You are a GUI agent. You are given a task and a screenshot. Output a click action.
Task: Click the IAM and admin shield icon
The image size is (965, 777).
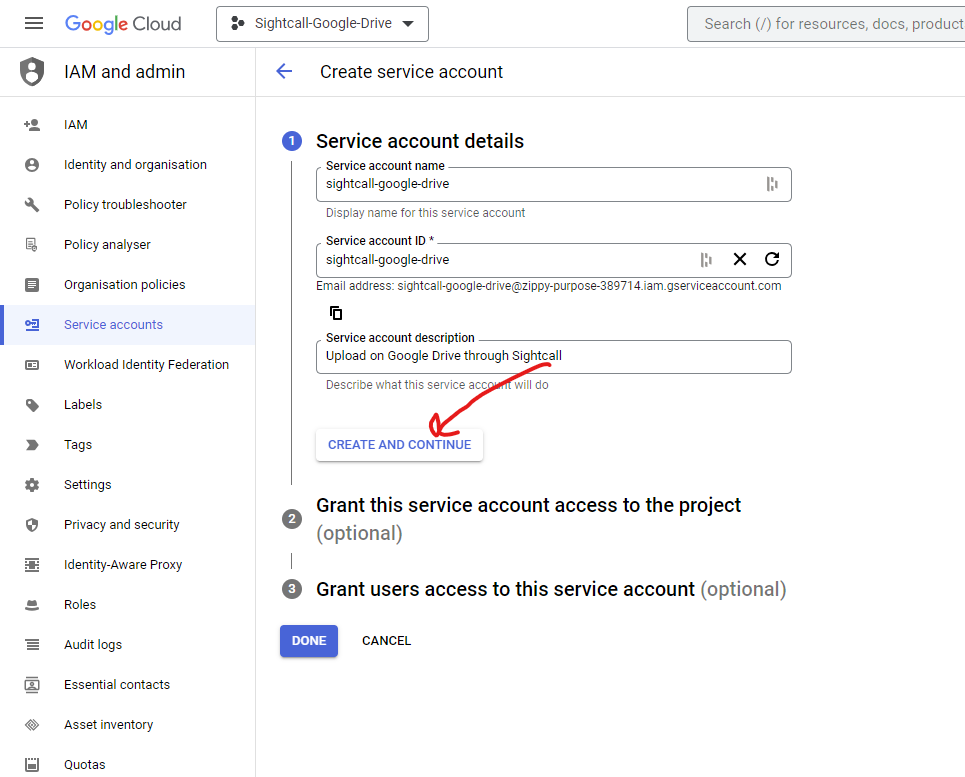32,71
